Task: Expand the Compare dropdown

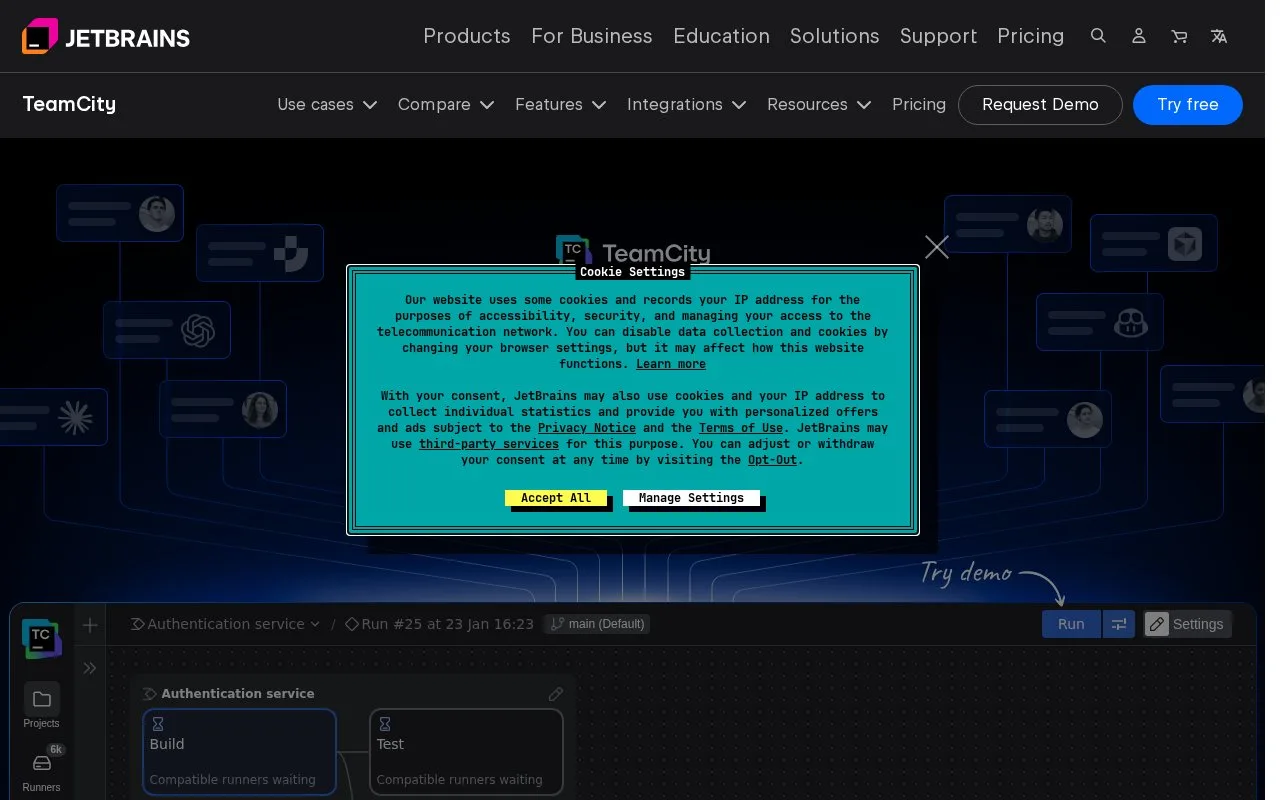Action: pyautogui.click(x=446, y=104)
